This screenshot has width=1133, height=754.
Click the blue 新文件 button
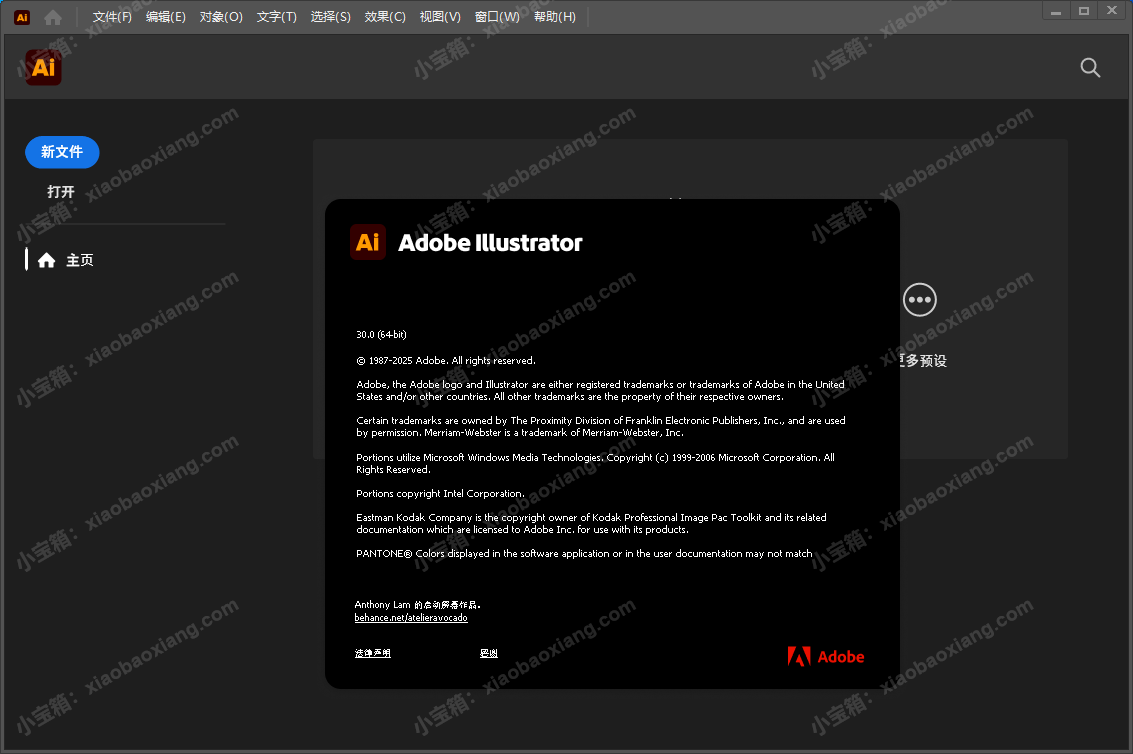(62, 152)
